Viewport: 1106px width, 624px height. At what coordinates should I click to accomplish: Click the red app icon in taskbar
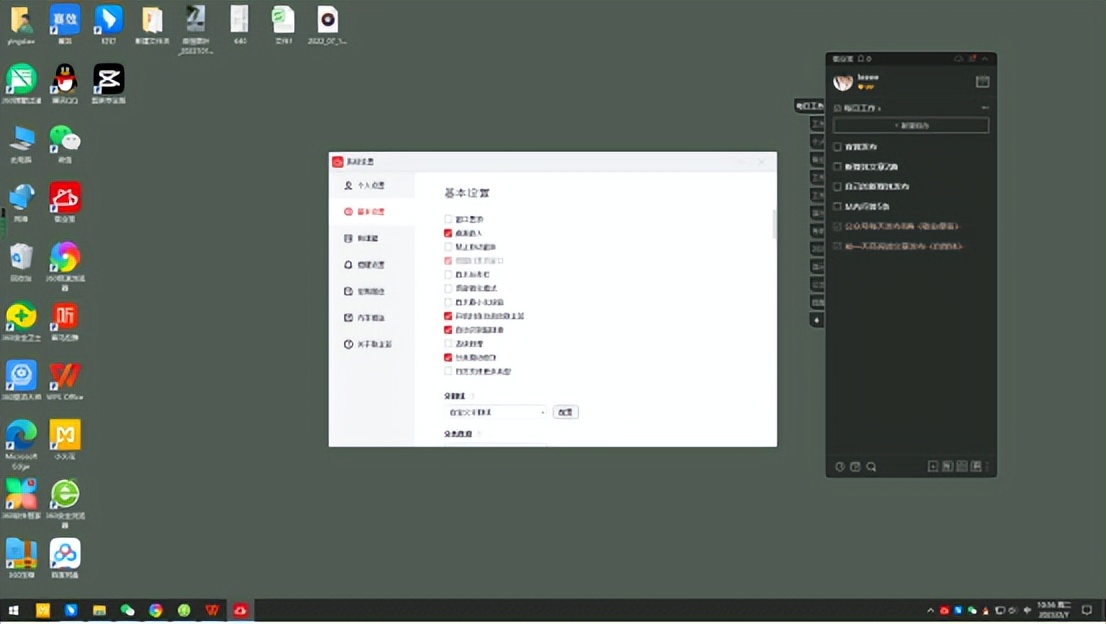point(241,610)
